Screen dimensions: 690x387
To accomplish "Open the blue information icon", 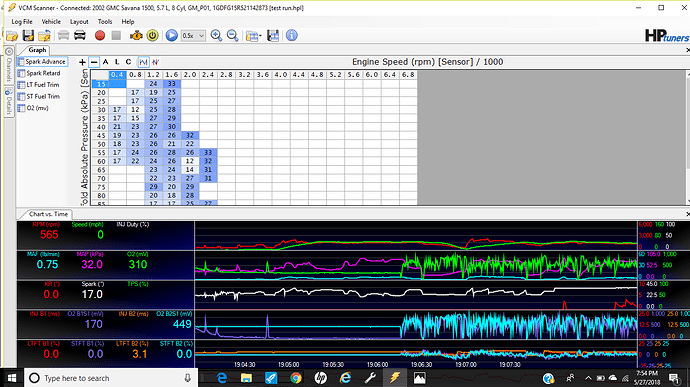I will click(292, 36).
